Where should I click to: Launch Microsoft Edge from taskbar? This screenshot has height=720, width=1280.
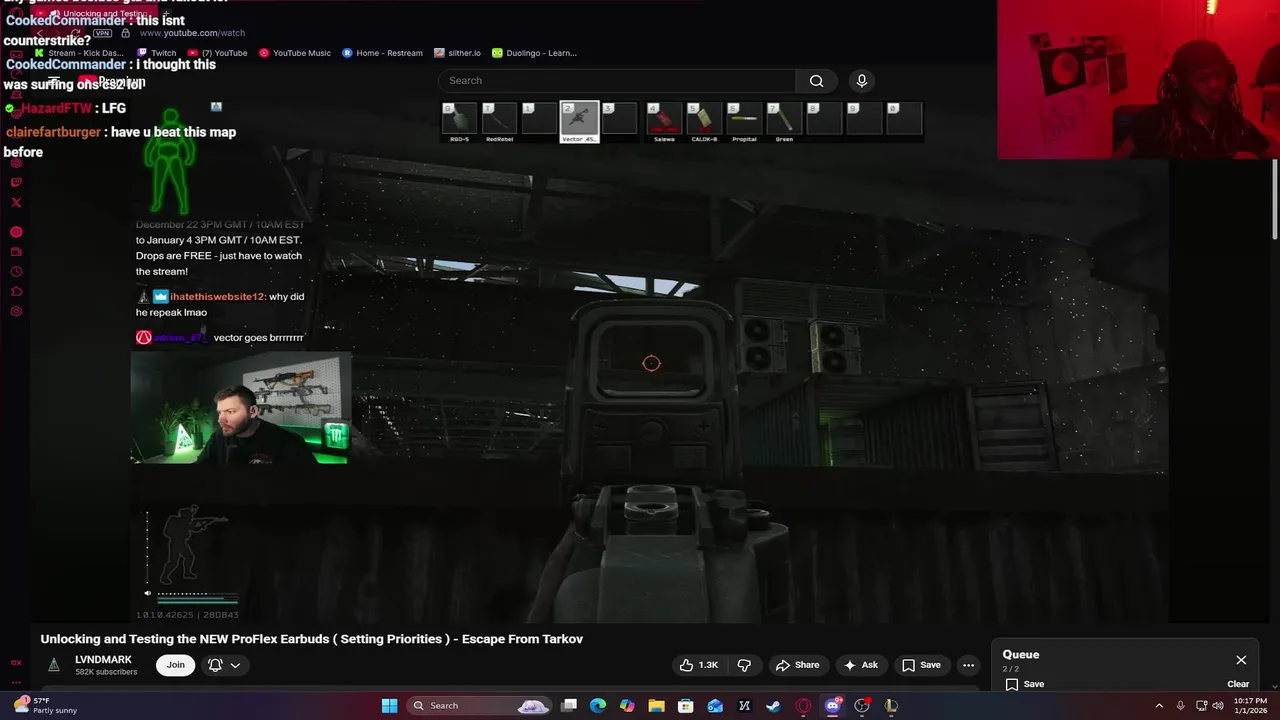598,706
